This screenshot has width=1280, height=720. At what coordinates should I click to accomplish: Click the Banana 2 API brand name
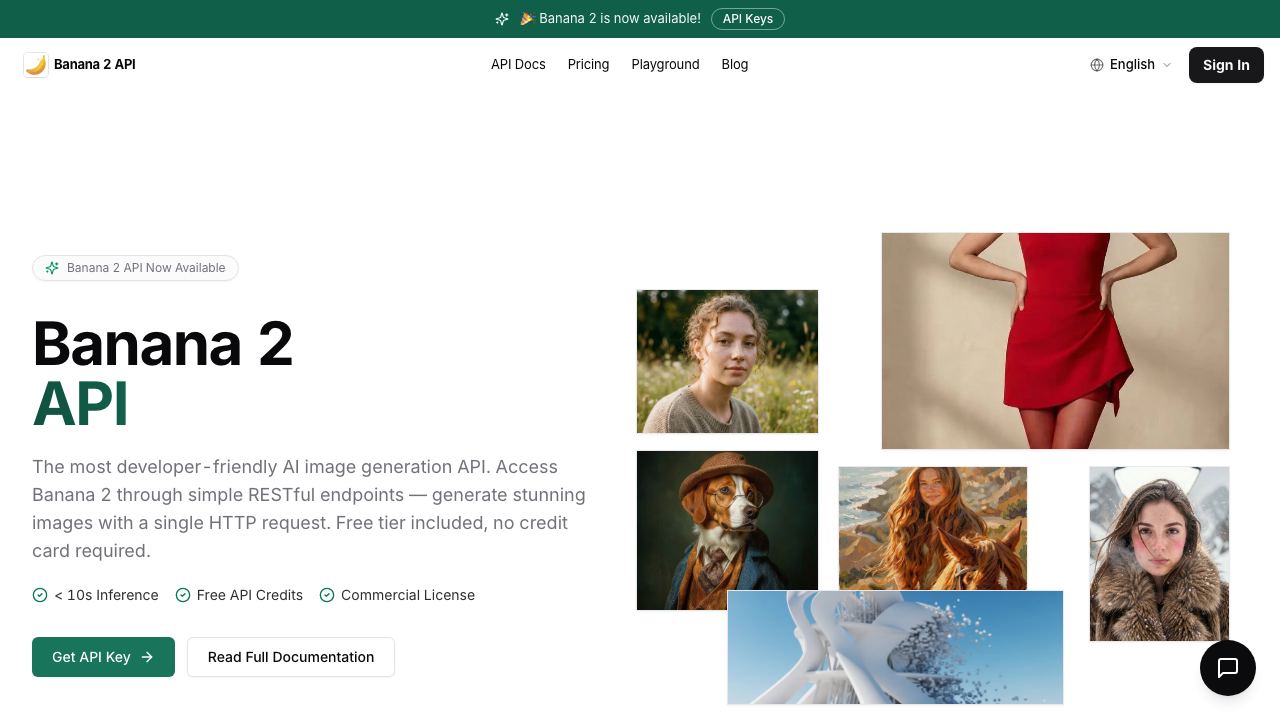coord(95,65)
